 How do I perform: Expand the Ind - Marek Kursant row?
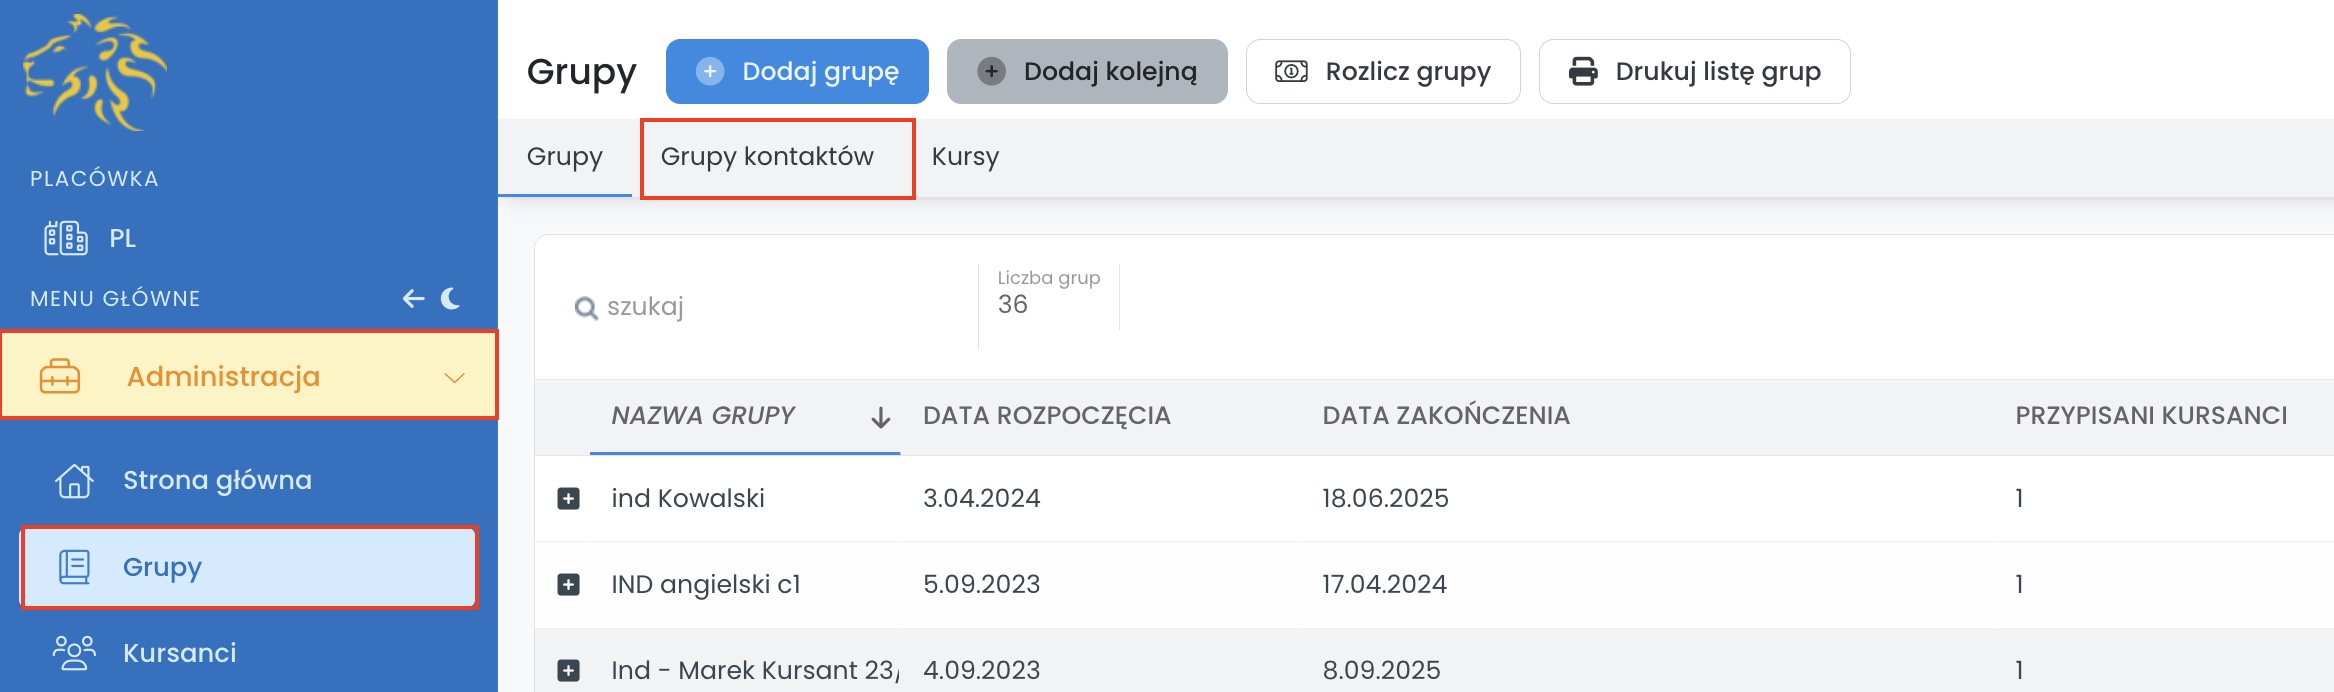(x=568, y=670)
